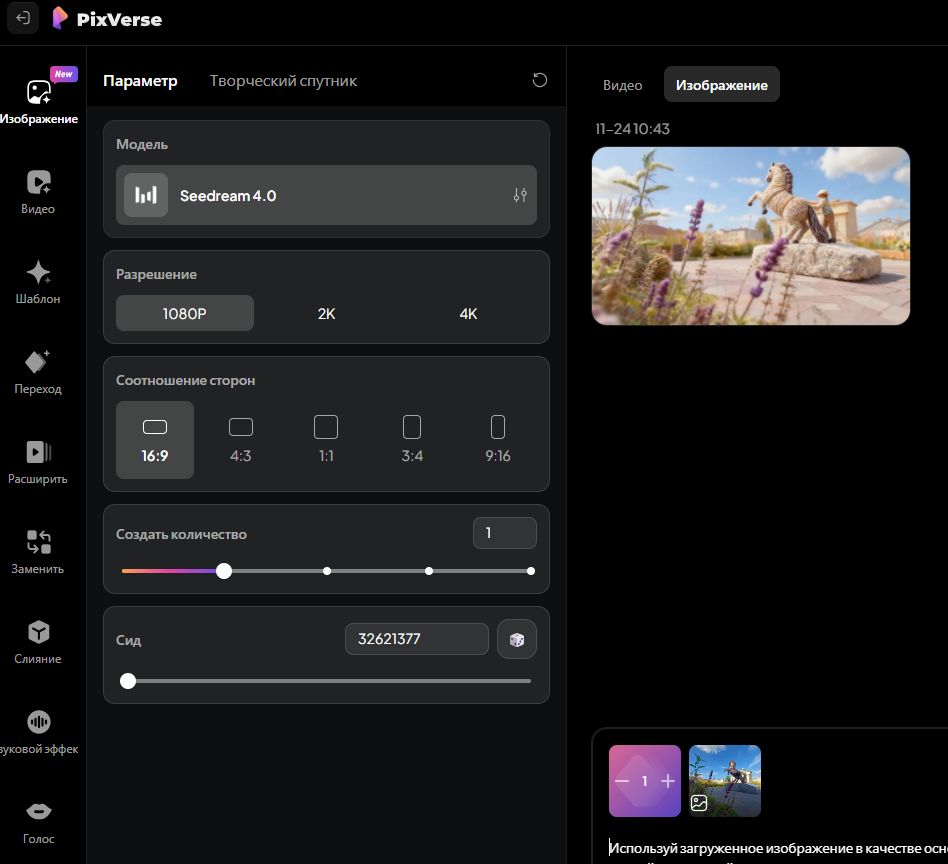Reset parameters with the refresh icon
This screenshot has height=864, width=948.
click(x=540, y=80)
